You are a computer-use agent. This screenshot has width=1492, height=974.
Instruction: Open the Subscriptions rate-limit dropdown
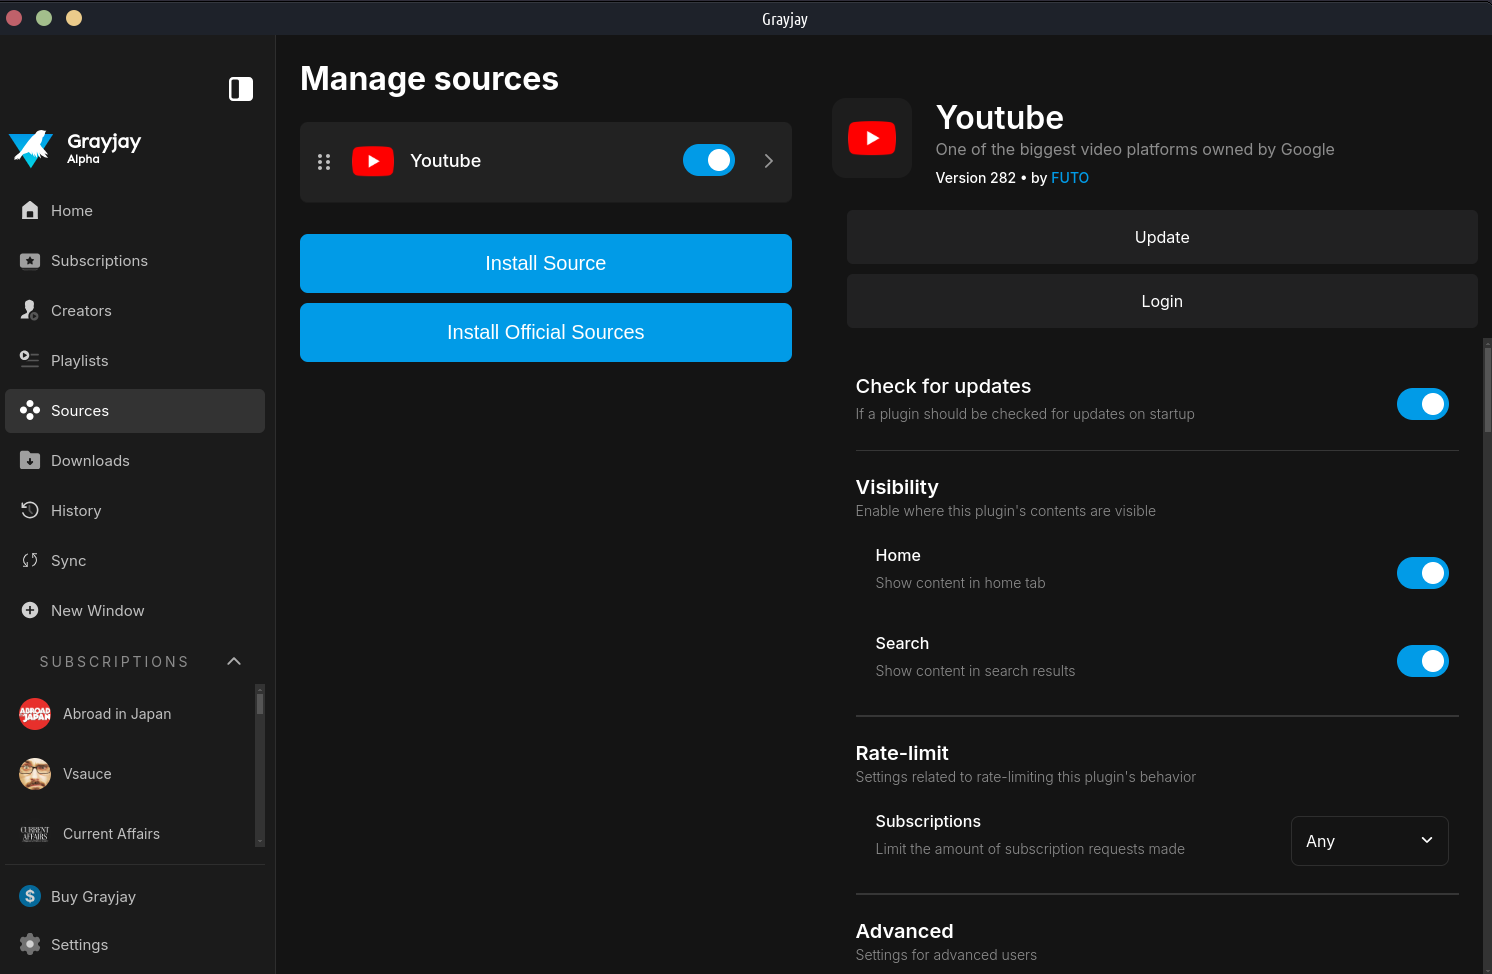pos(1369,841)
